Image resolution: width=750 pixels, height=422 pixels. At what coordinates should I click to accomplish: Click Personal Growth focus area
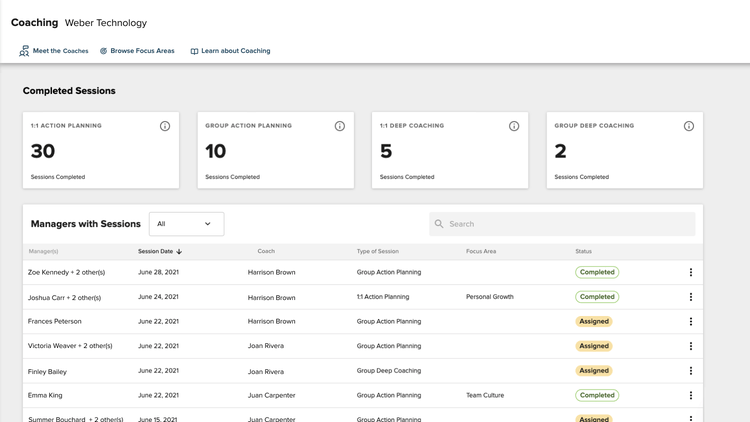(x=490, y=297)
